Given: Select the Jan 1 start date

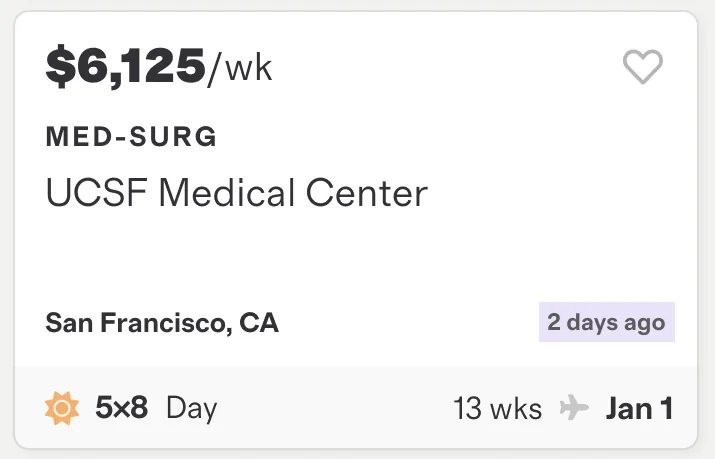Looking at the screenshot, I should coord(639,408).
